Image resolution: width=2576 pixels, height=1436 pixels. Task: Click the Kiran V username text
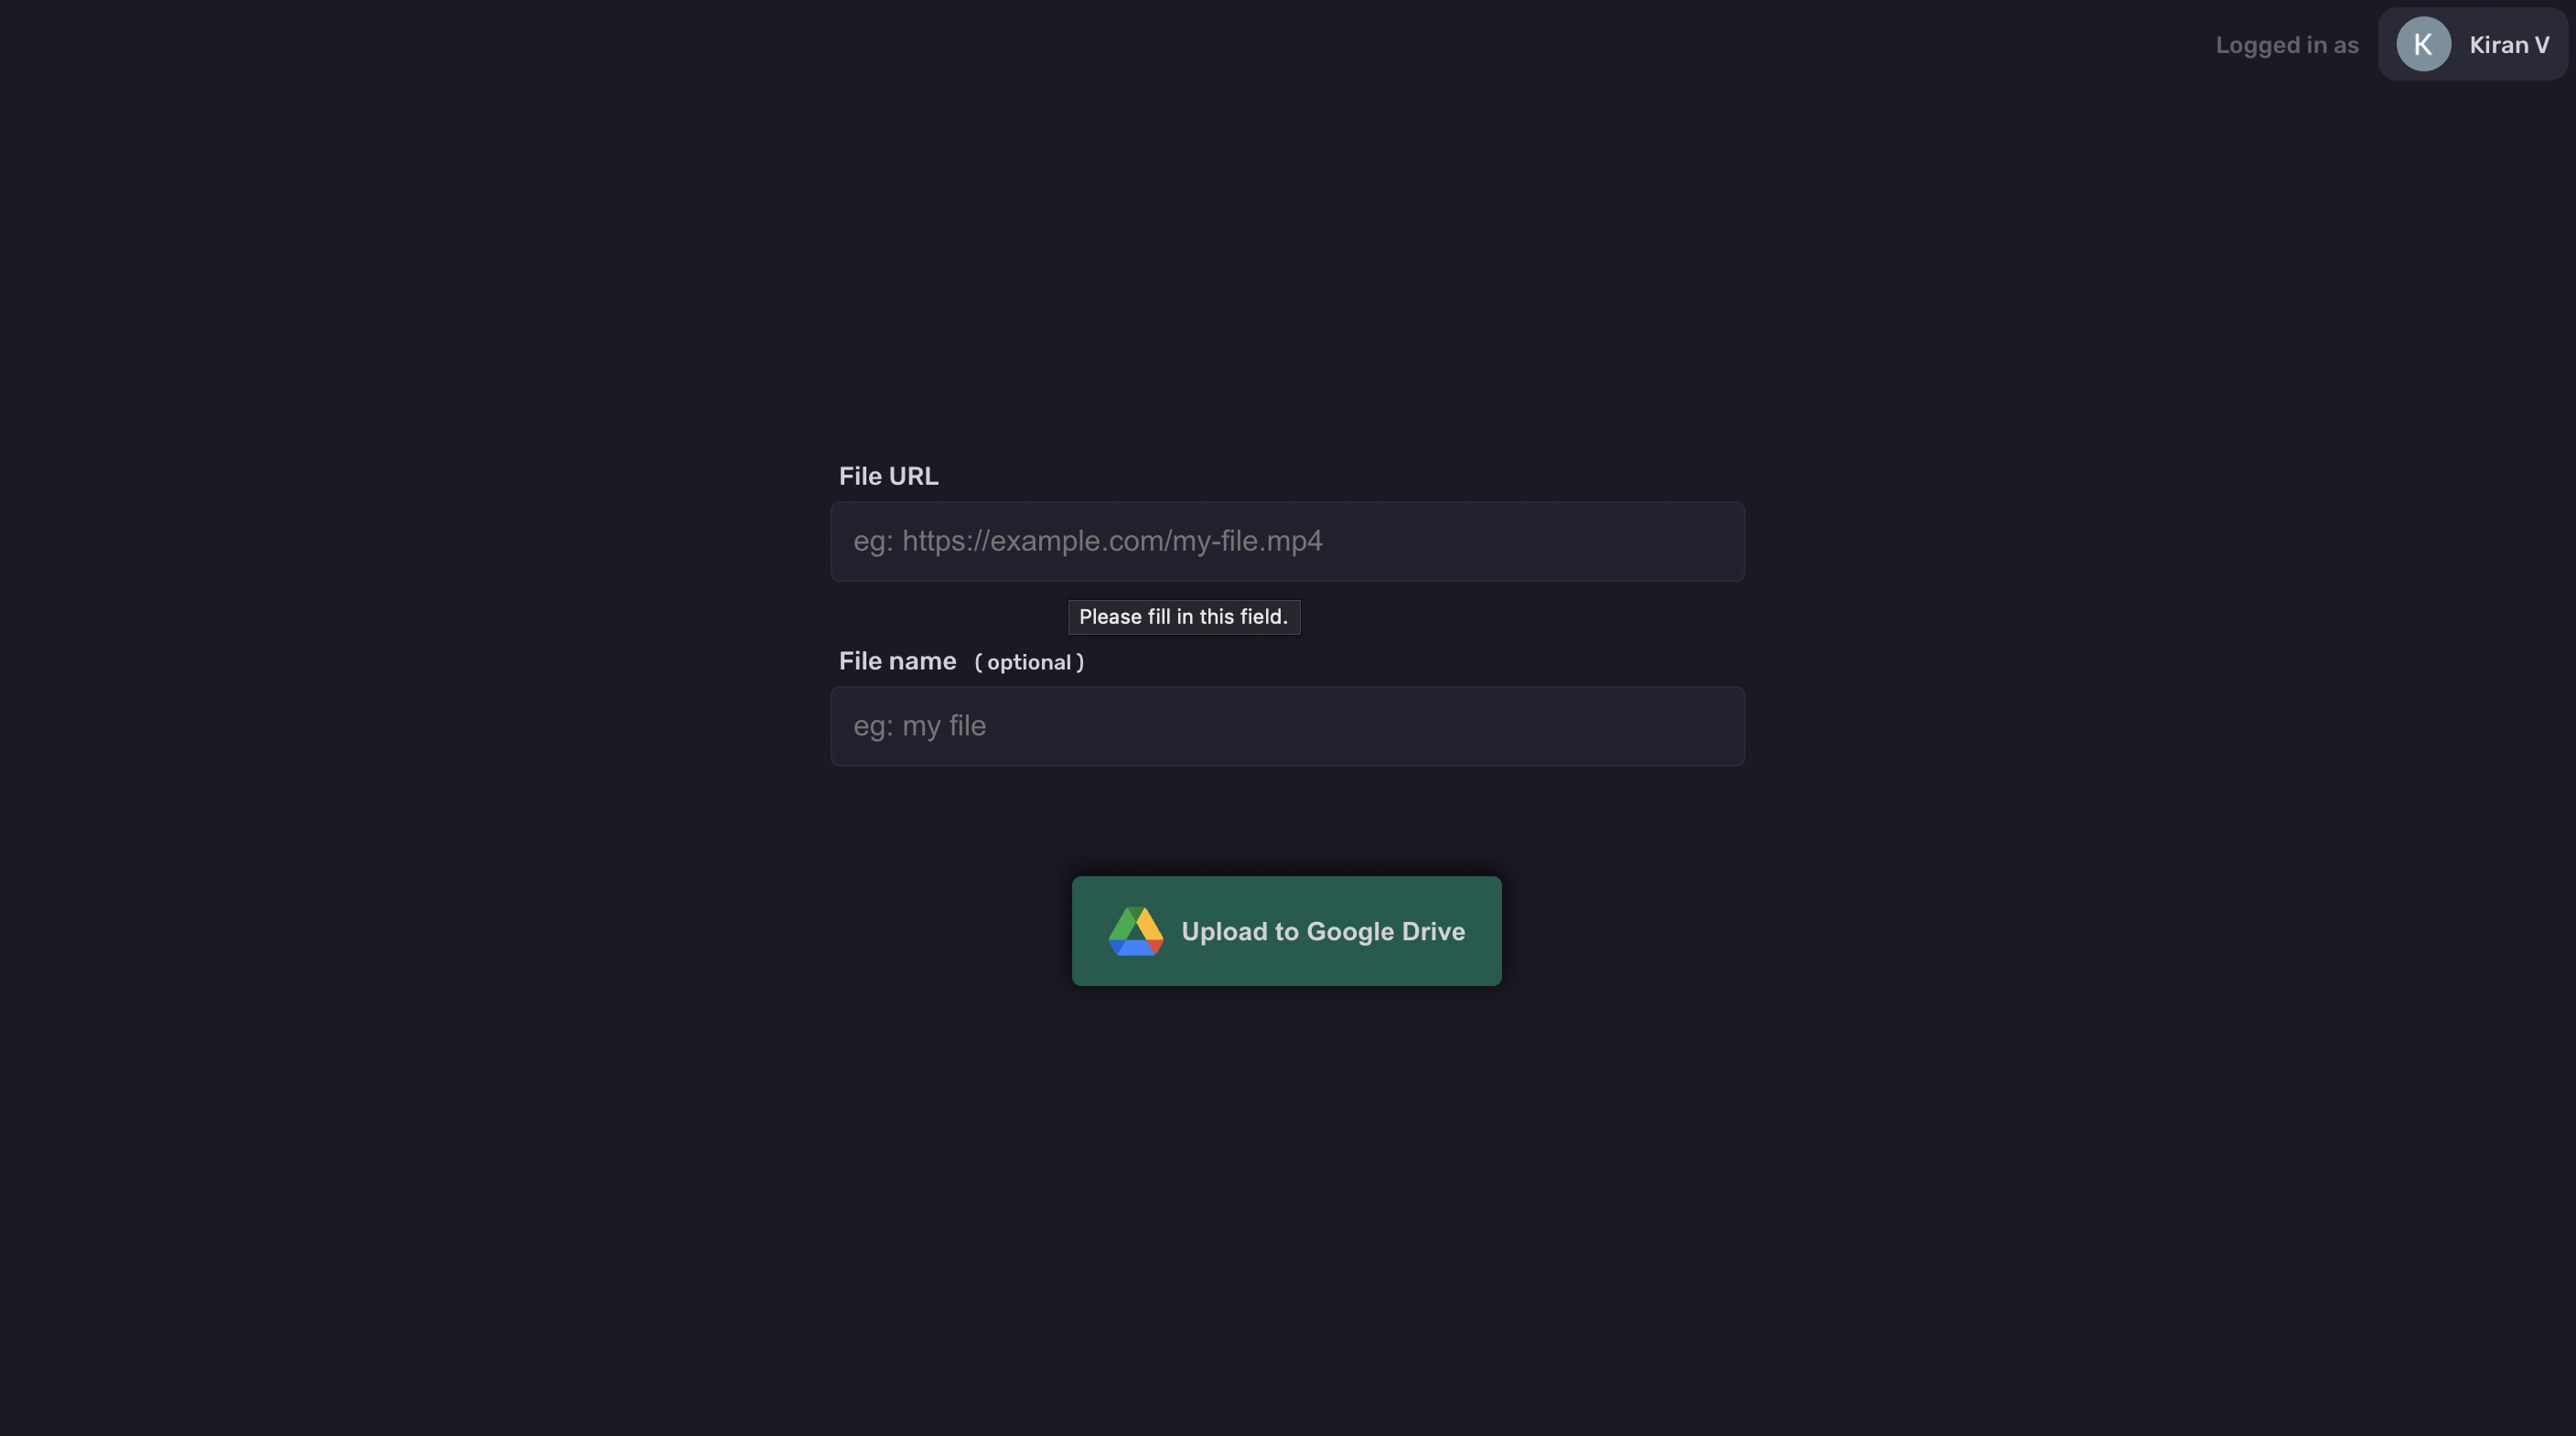pos(2508,45)
